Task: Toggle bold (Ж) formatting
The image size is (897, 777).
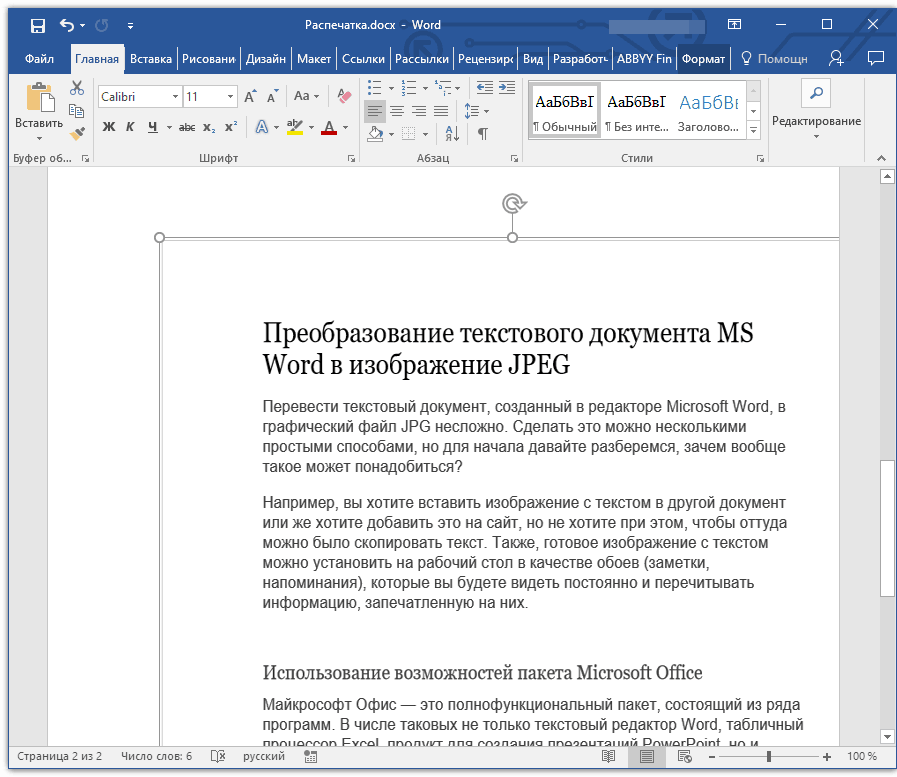Action: 109,127
